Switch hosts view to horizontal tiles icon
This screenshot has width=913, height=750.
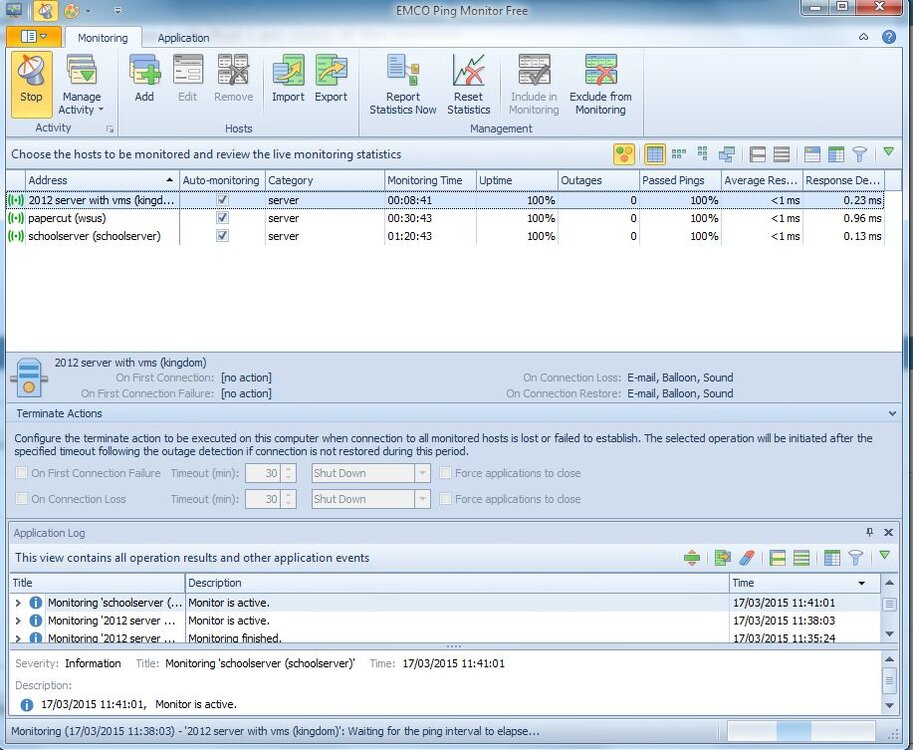[x=679, y=154]
